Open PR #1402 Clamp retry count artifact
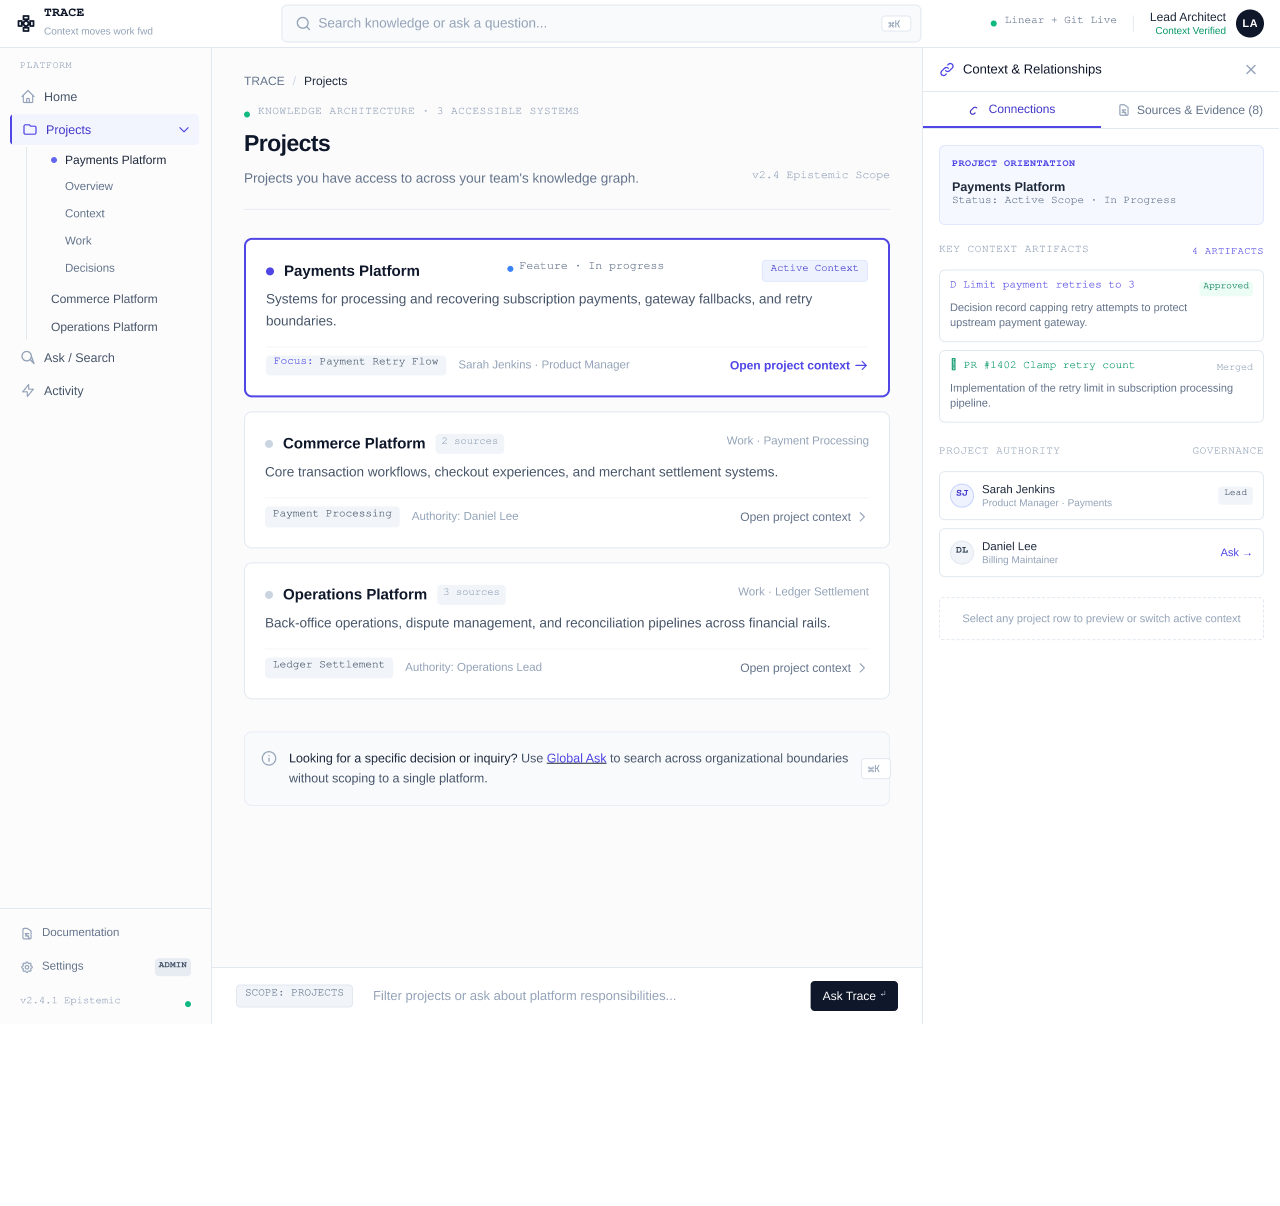 (x=1101, y=386)
